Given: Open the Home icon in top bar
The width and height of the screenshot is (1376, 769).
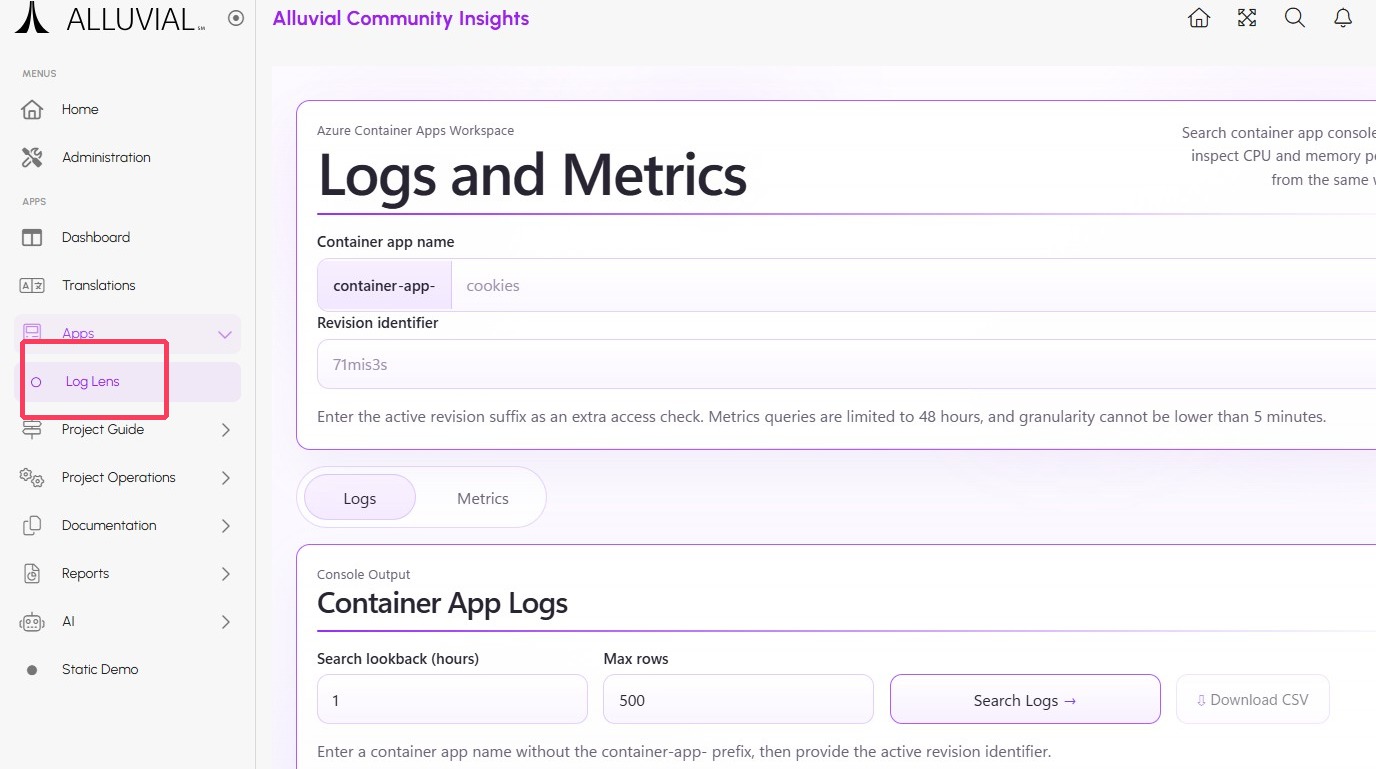Looking at the screenshot, I should (x=1199, y=18).
